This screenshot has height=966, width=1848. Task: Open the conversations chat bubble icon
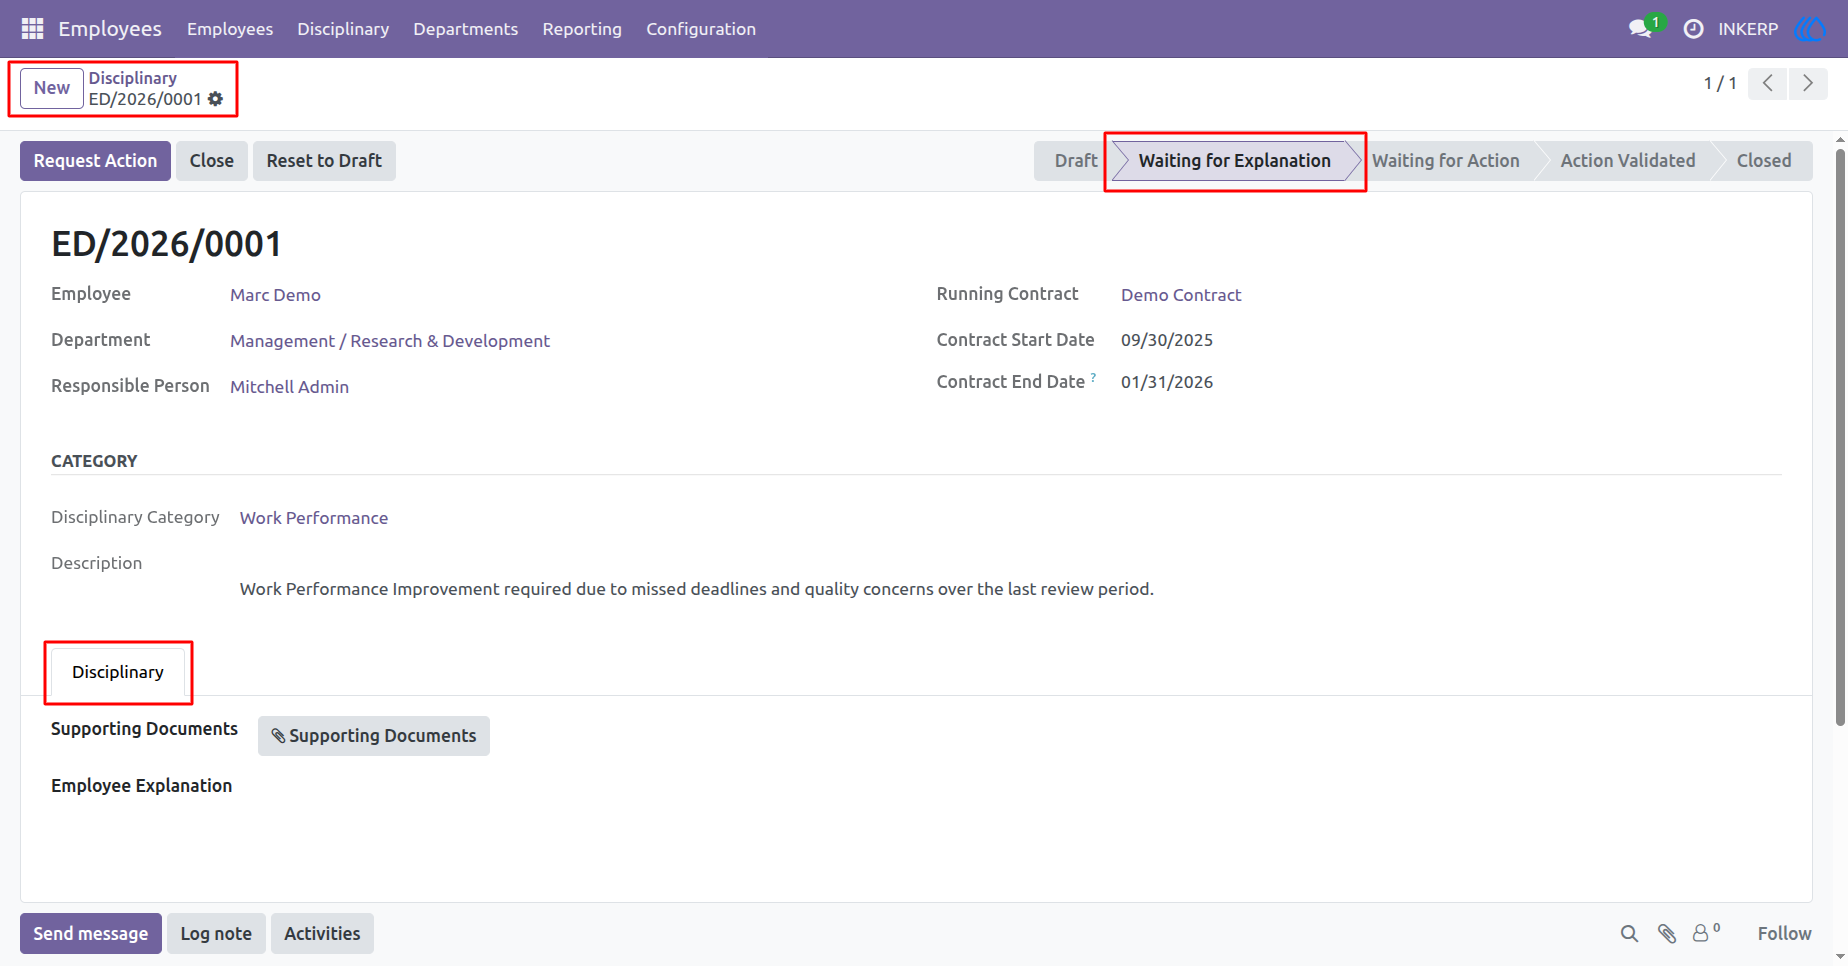(1640, 29)
